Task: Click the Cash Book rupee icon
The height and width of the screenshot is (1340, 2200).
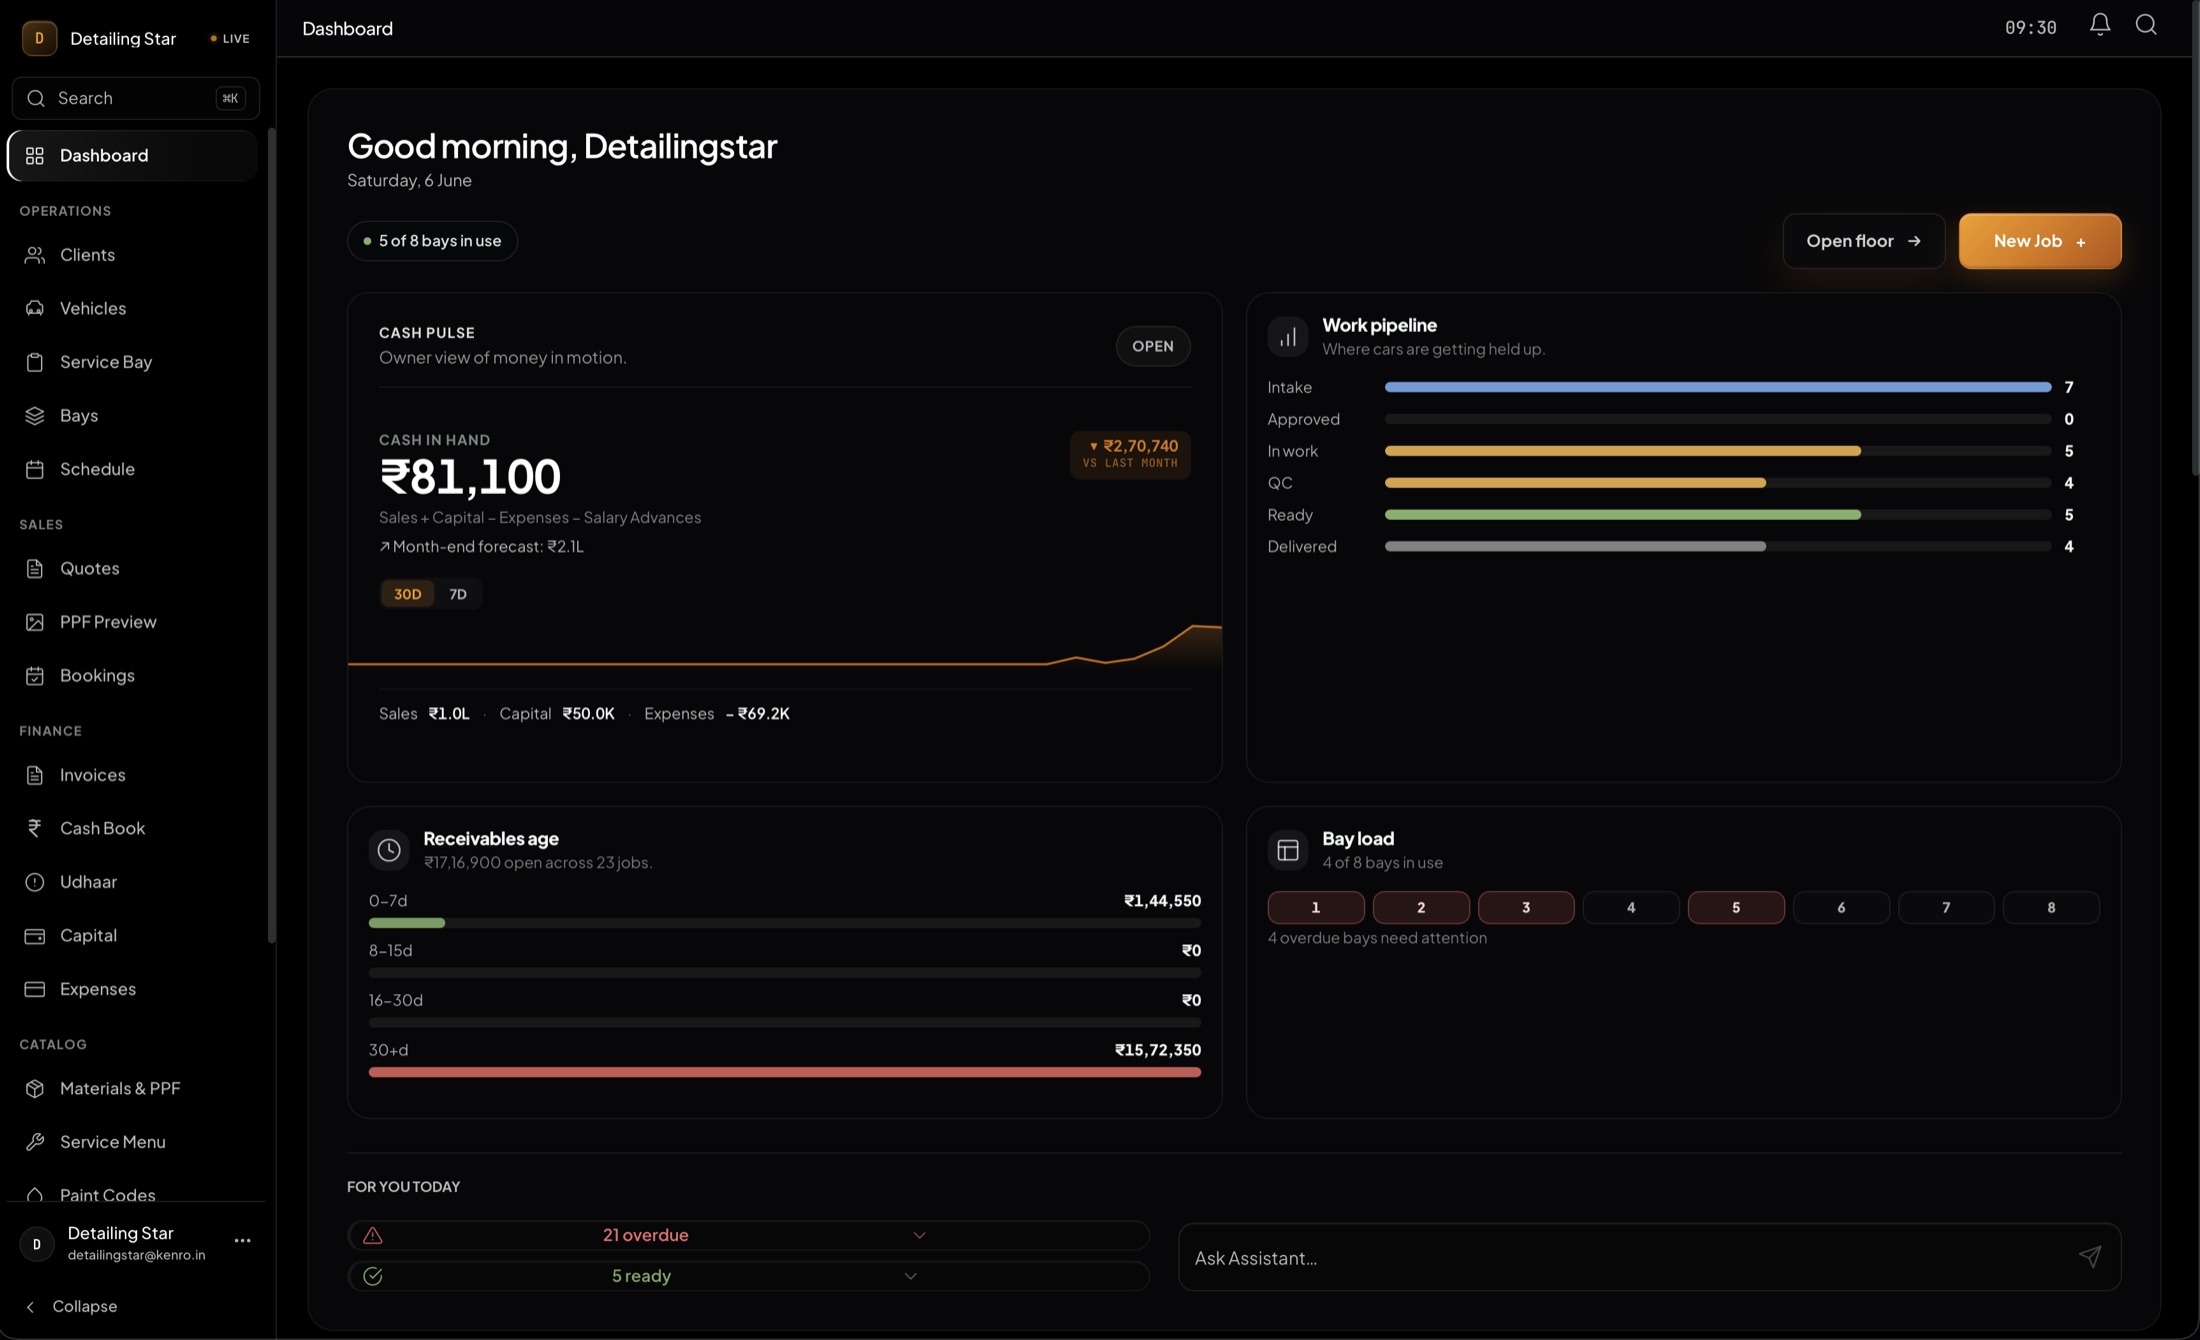Action: [35, 828]
